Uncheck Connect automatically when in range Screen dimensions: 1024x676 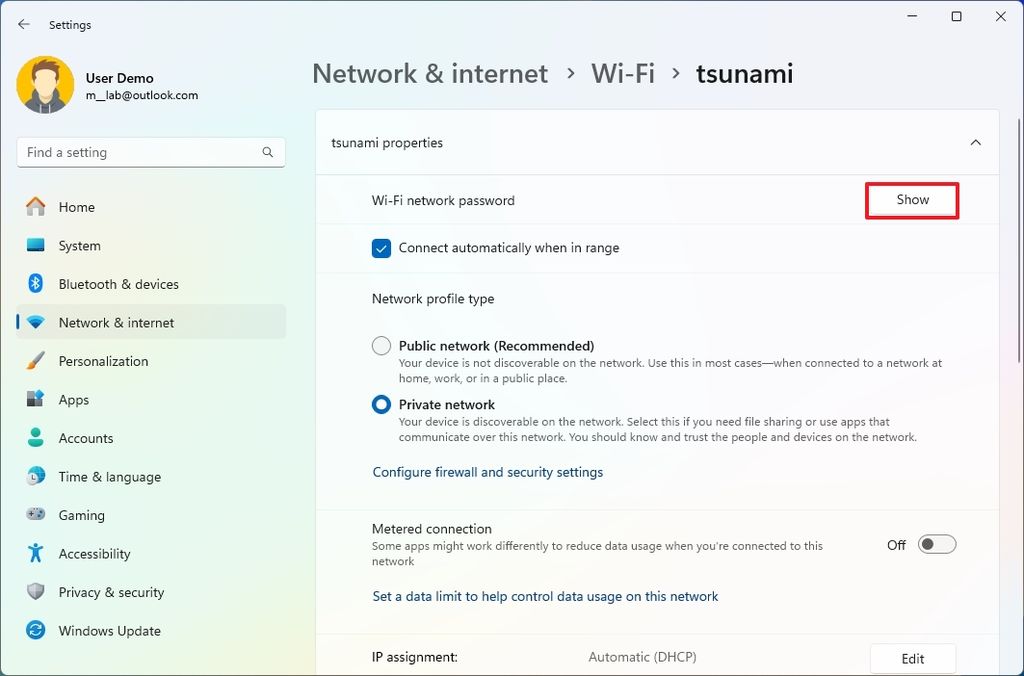[381, 248]
